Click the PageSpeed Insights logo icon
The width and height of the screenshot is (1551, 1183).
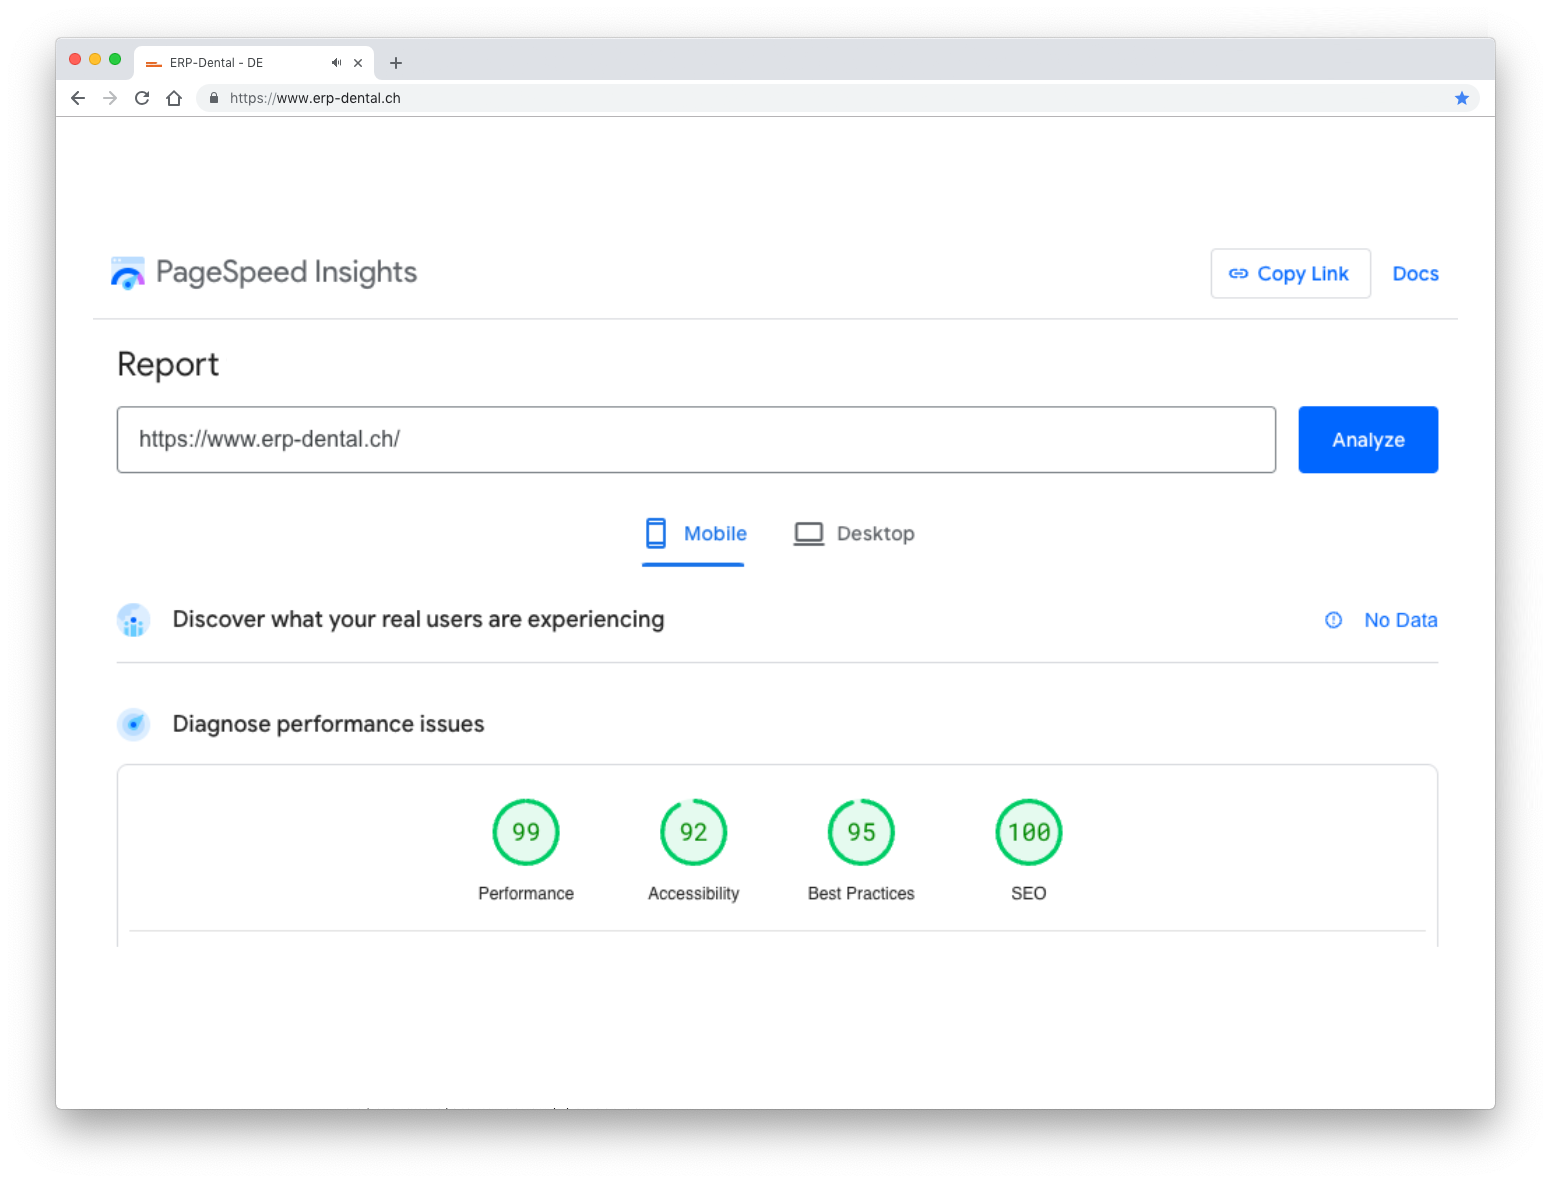pyautogui.click(x=128, y=273)
